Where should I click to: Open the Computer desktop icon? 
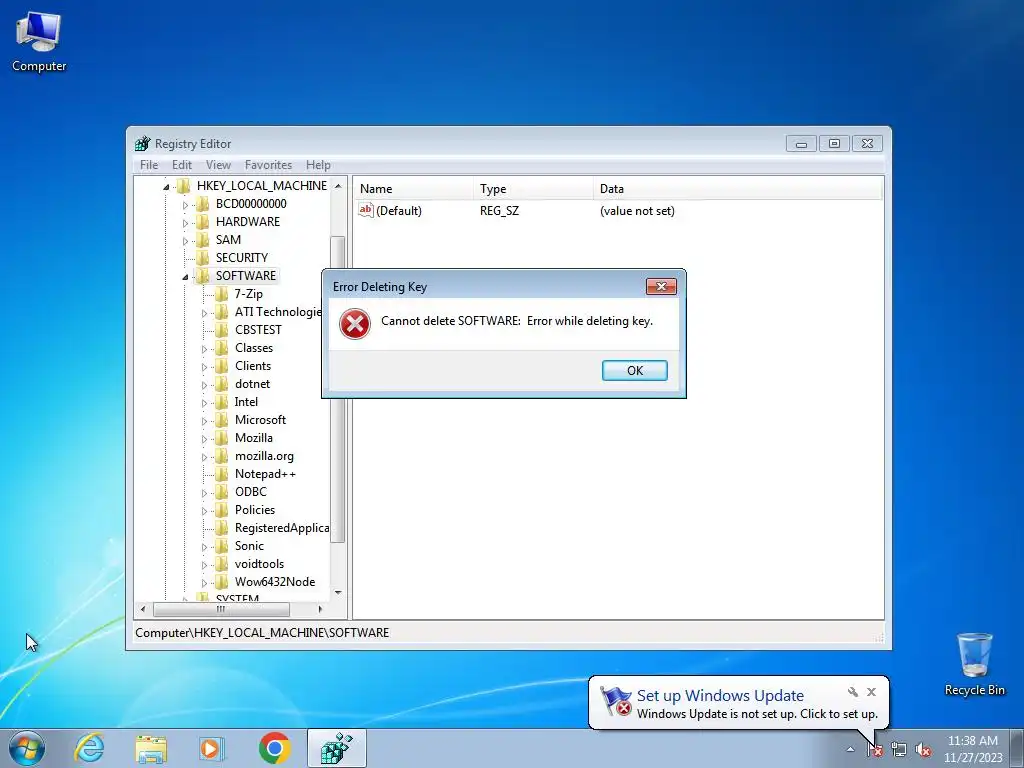click(x=39, y=40)
